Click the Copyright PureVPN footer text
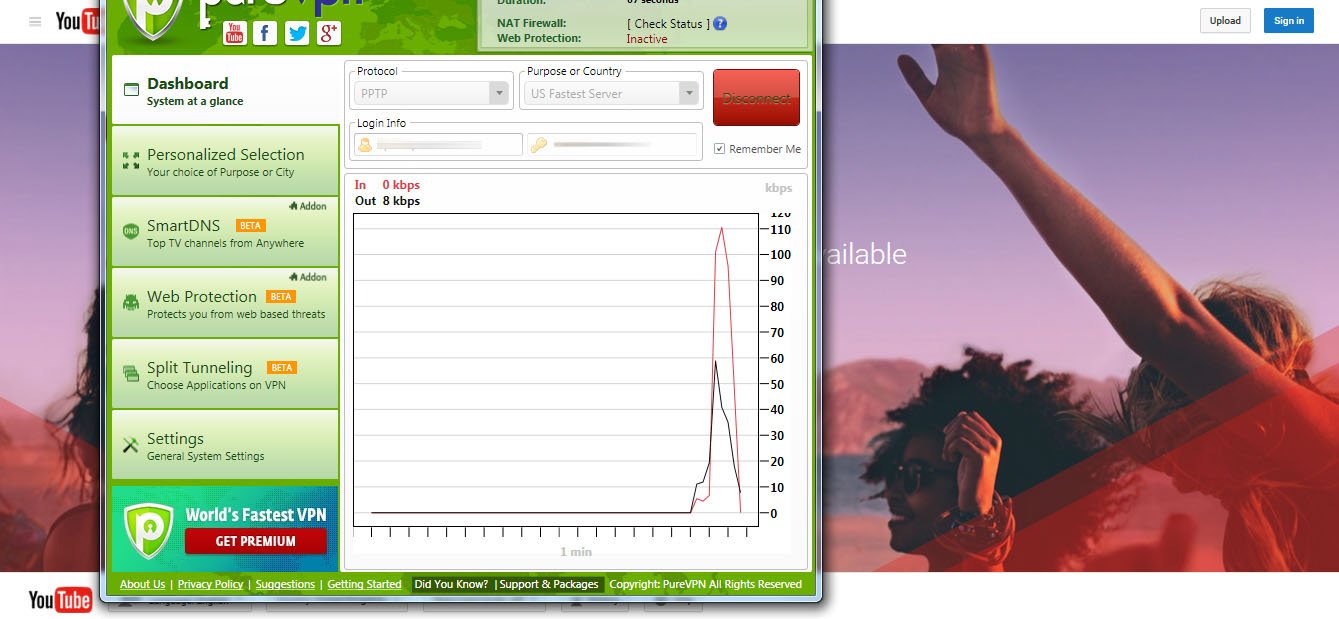The image size is (1339, 619). click(705, 584)
